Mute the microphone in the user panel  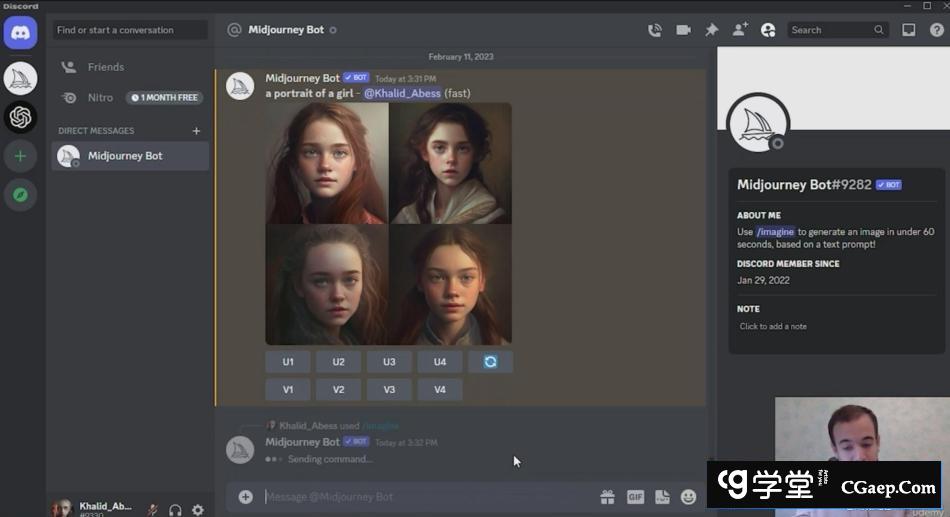pos(152,510)
